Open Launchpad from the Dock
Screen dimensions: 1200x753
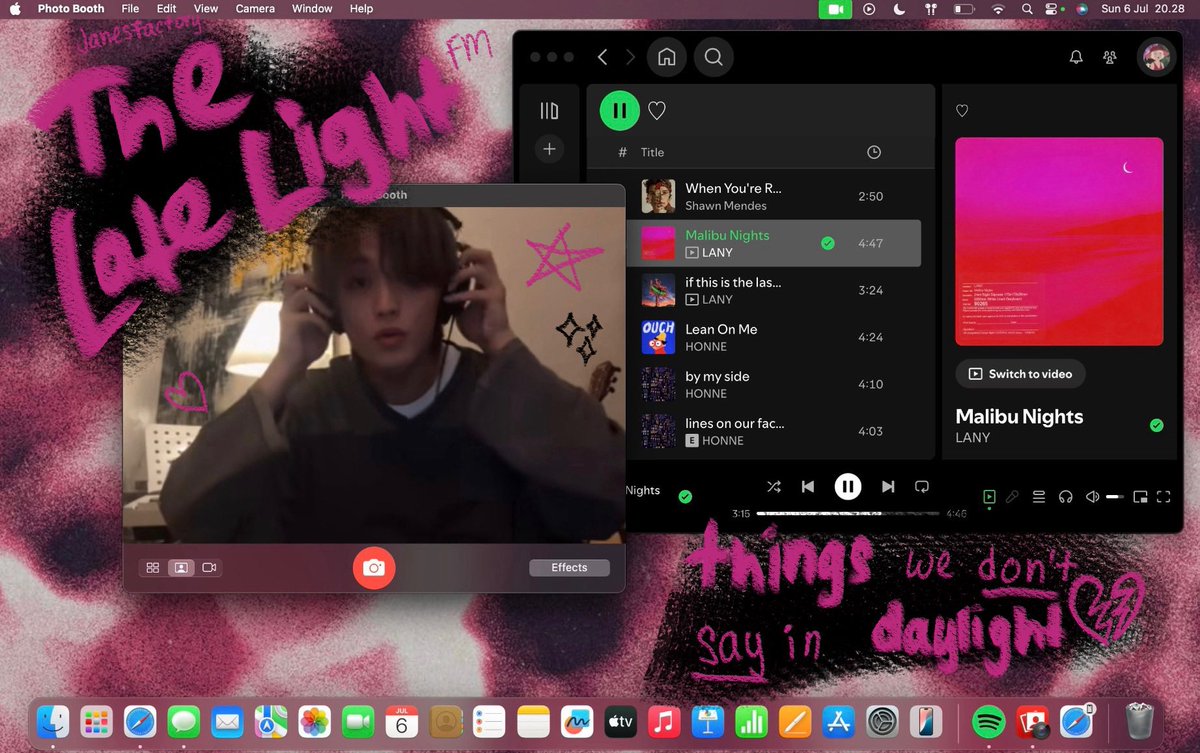[96, 721]
